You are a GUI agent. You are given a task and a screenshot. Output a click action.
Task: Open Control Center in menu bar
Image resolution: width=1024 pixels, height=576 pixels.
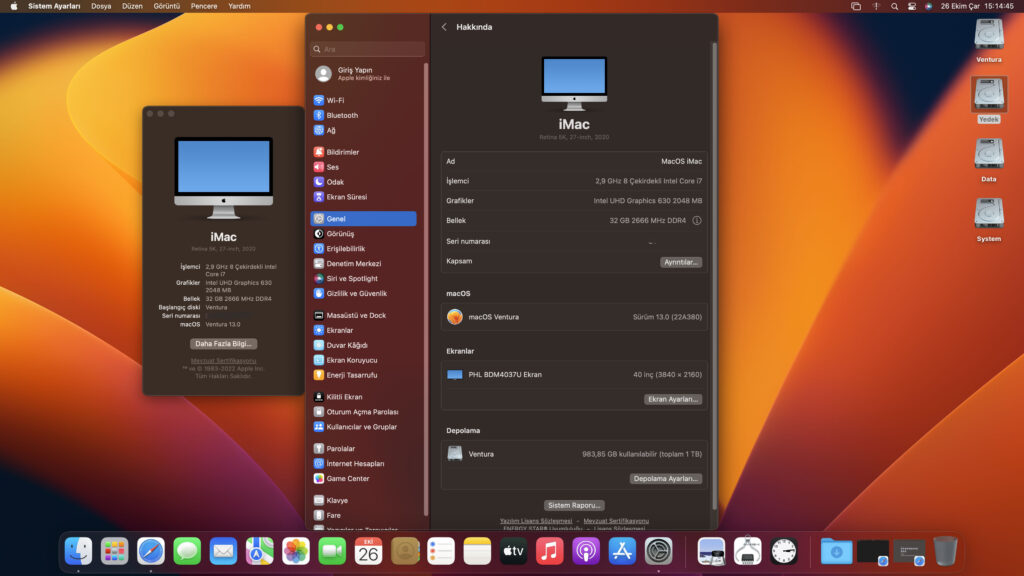(912, 6)
